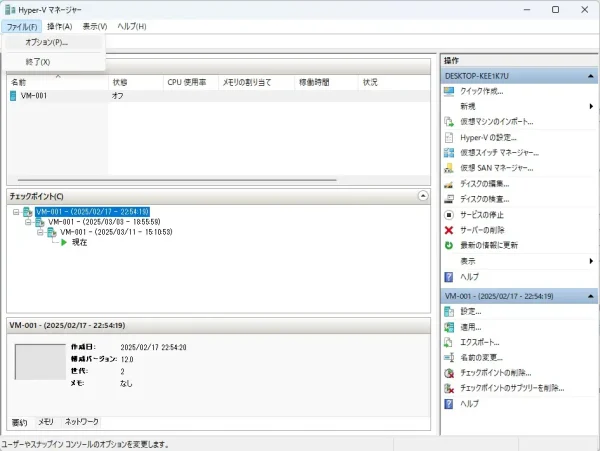Select the 現在 node in the checkpoint tree
Image resolution: width=600 pixels, height=451 pixels.
[x=80, y=243]
